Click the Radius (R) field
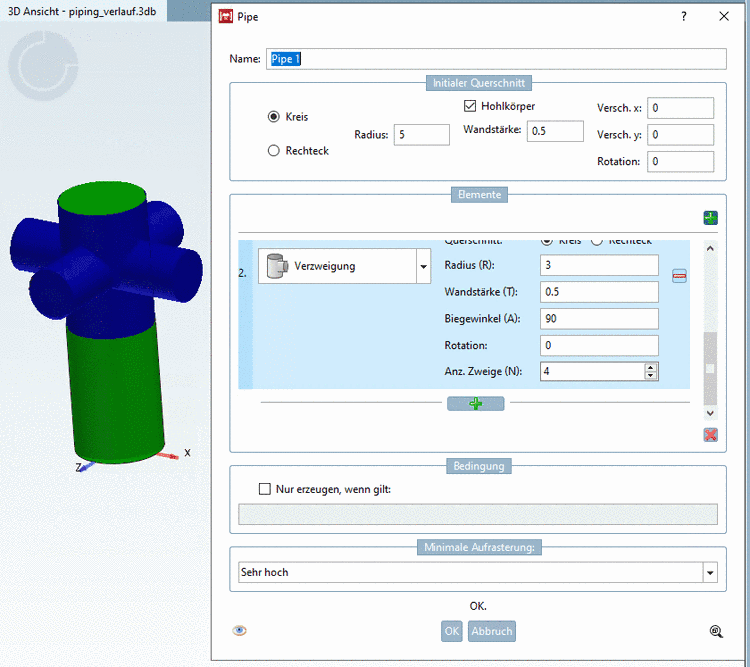Screen dimensions: 750x667 (599, 265)
